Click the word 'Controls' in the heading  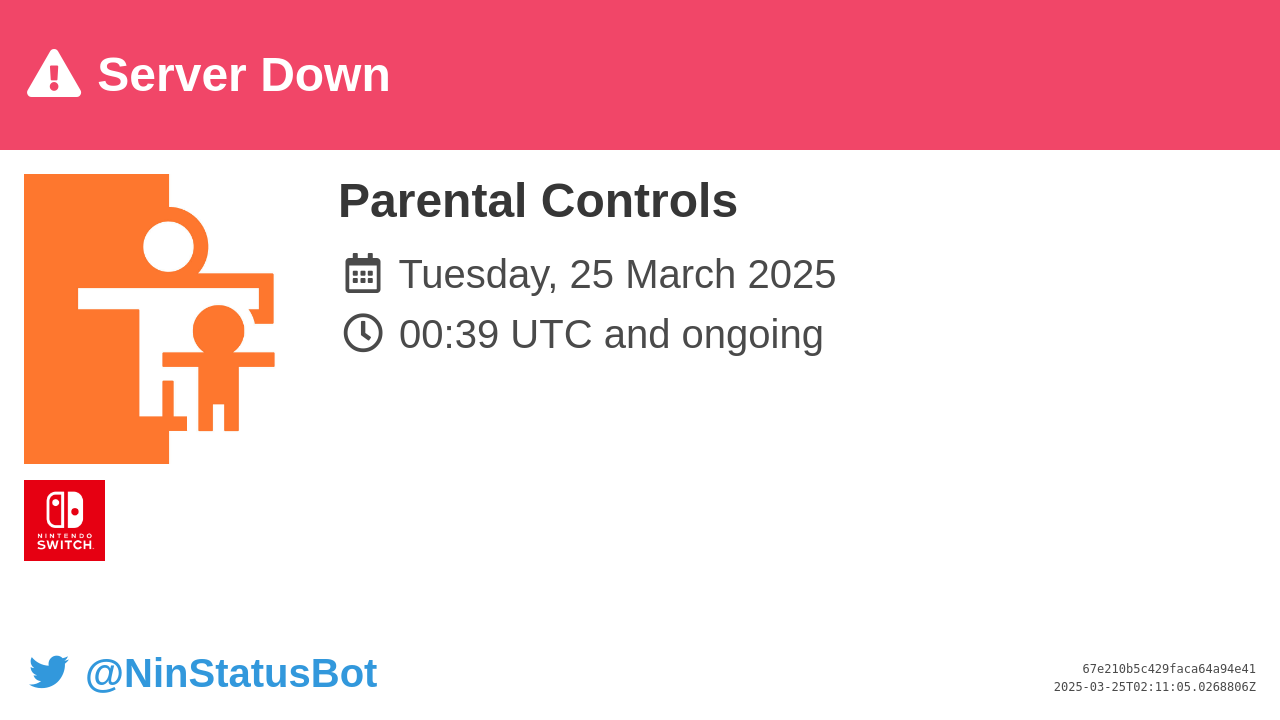click(x=639, y=201)
